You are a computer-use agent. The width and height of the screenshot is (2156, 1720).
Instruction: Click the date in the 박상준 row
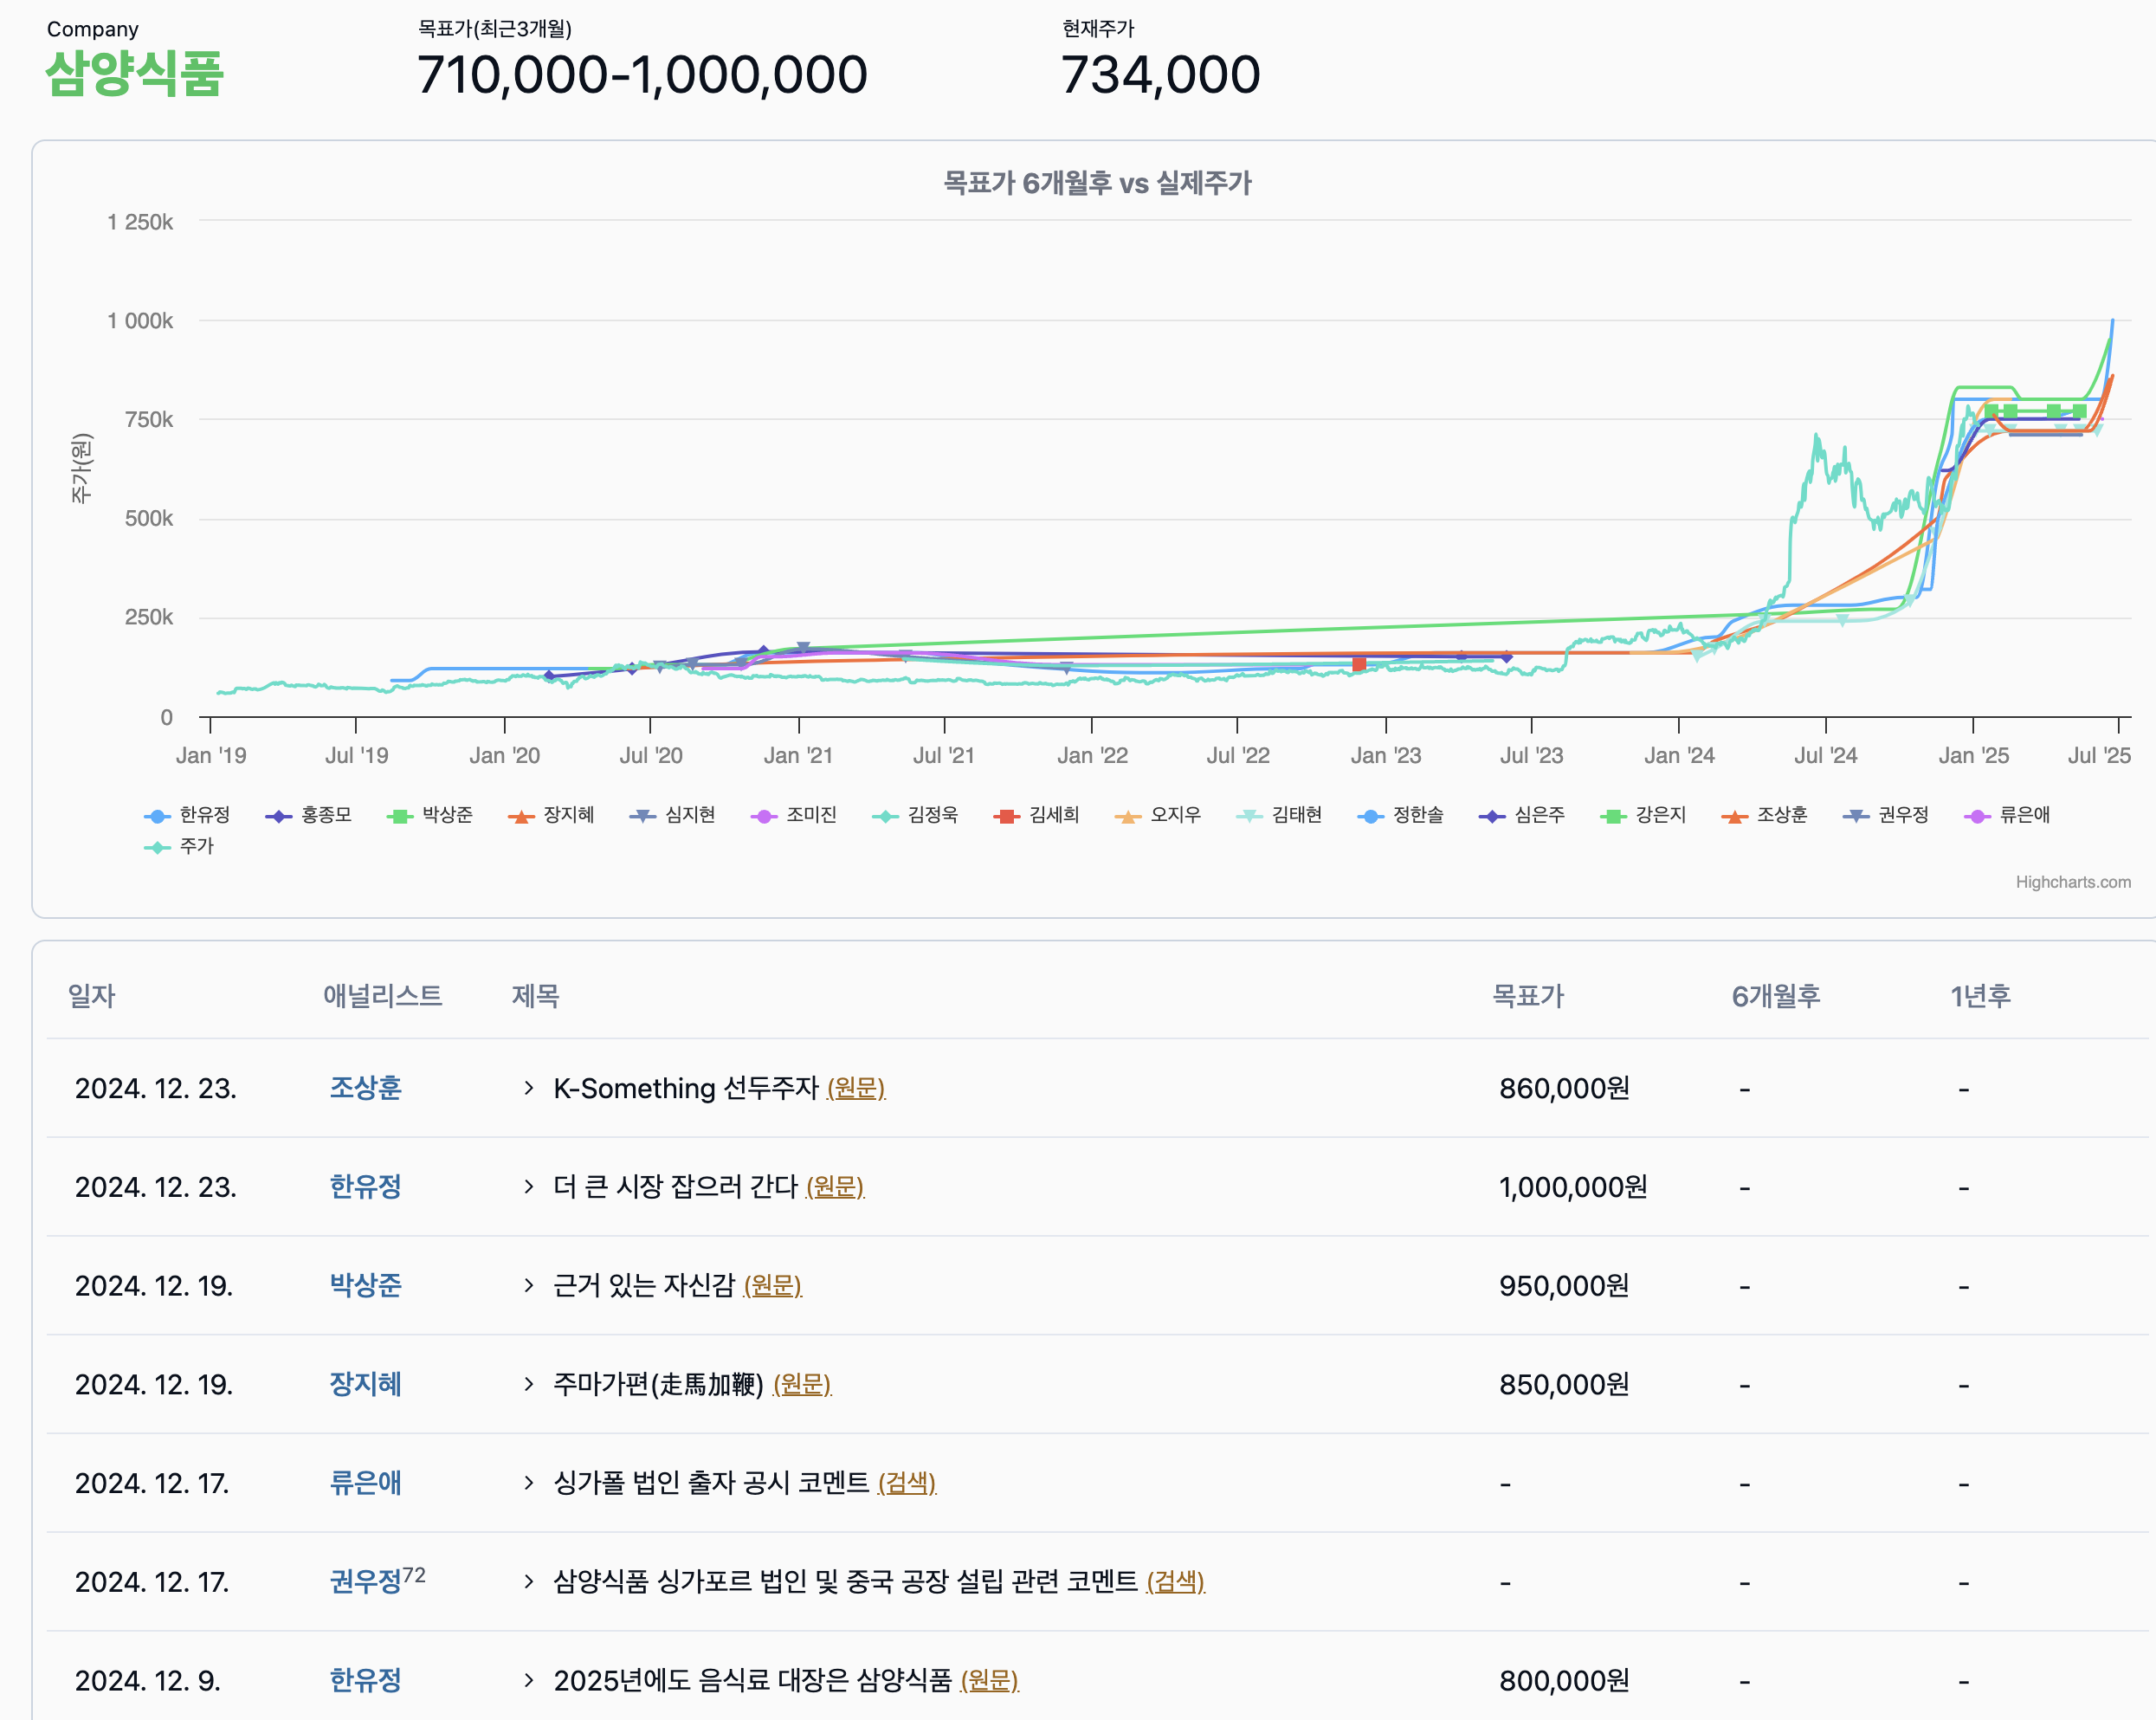click(154, 1285)
